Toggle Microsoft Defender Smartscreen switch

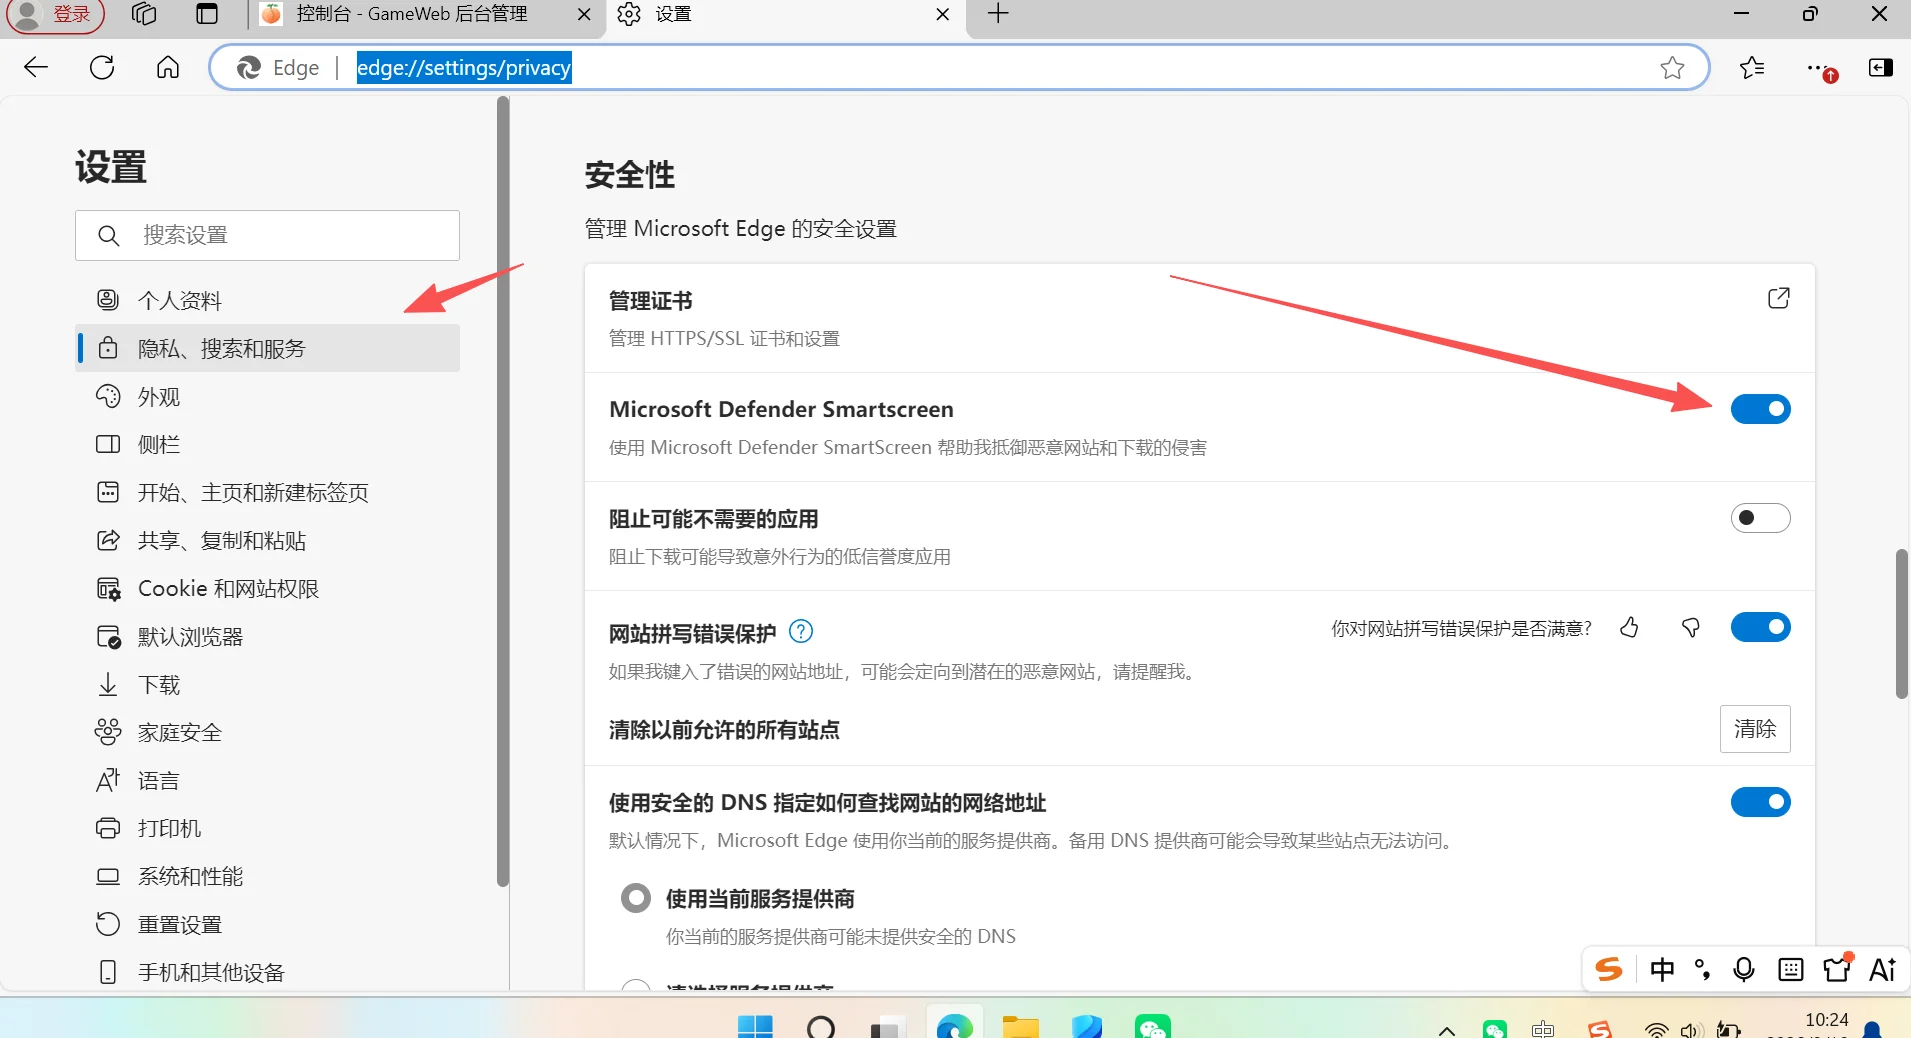[x=1760, y=409]
